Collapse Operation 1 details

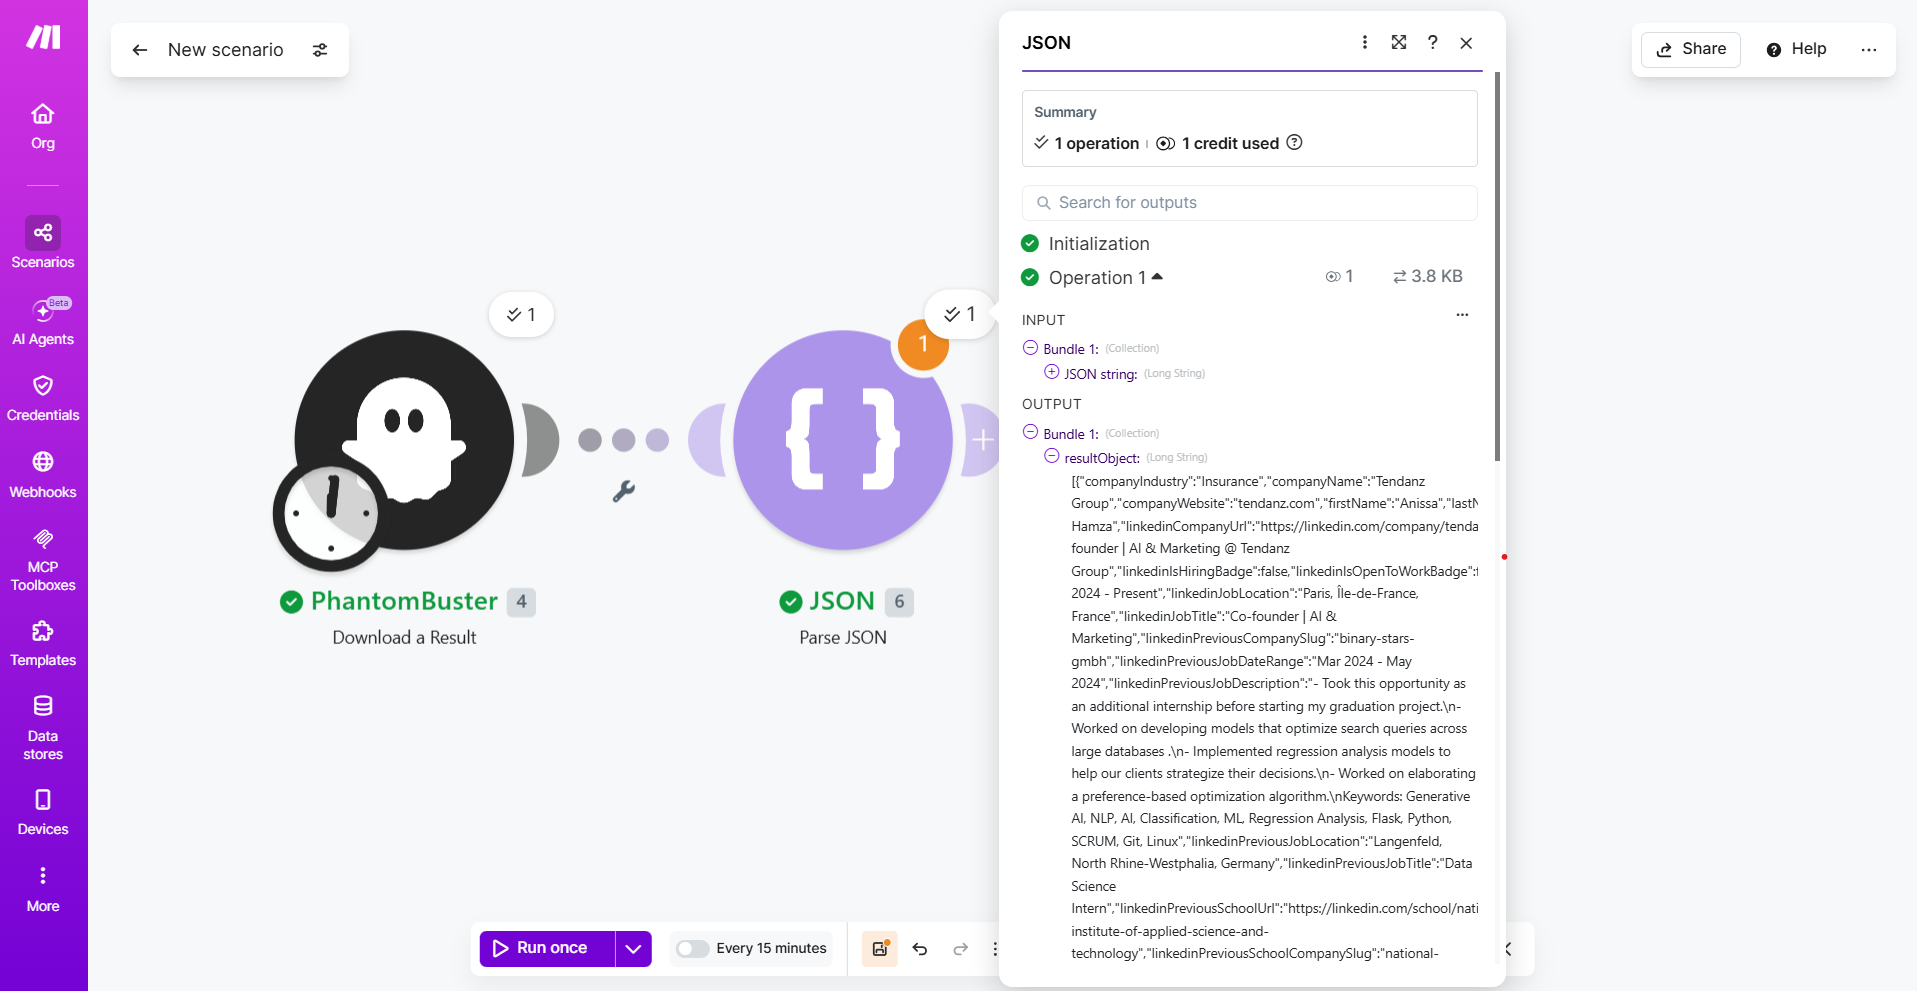pyautogui.click(x=1157, y=277)
